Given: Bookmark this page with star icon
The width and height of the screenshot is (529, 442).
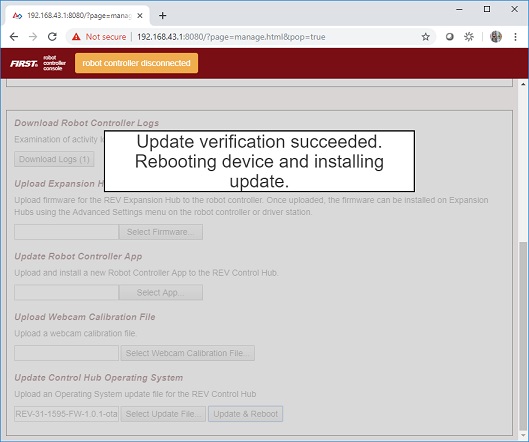Looking at the screenshot, I should click(x=425, y=37).
